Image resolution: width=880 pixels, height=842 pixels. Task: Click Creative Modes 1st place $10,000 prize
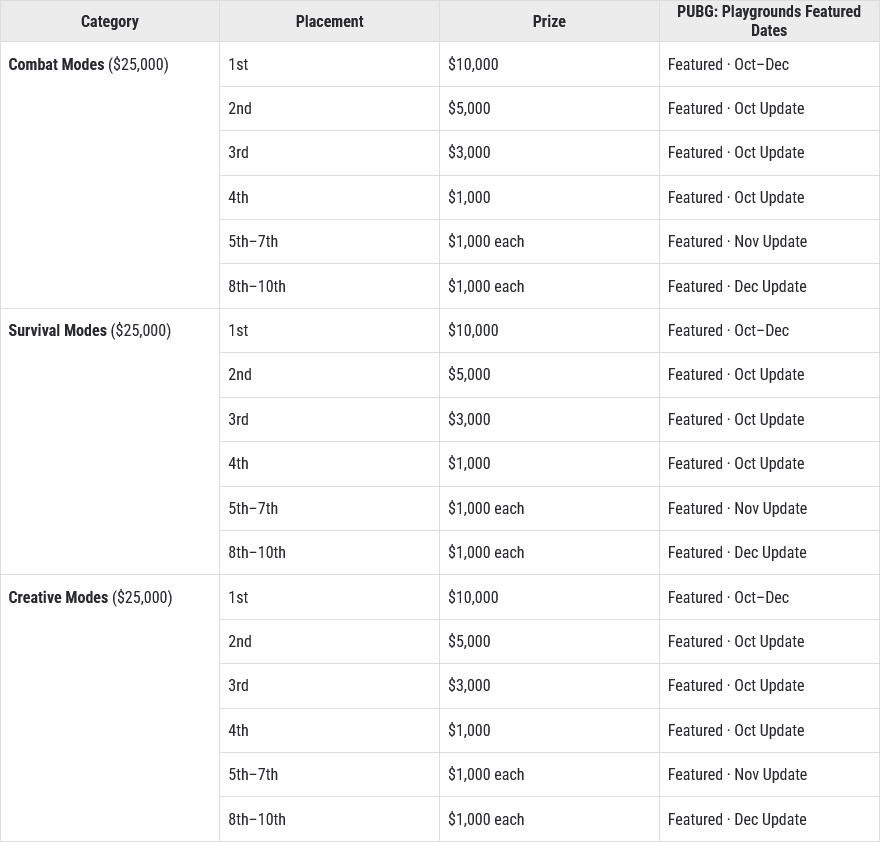coord(549,597)
